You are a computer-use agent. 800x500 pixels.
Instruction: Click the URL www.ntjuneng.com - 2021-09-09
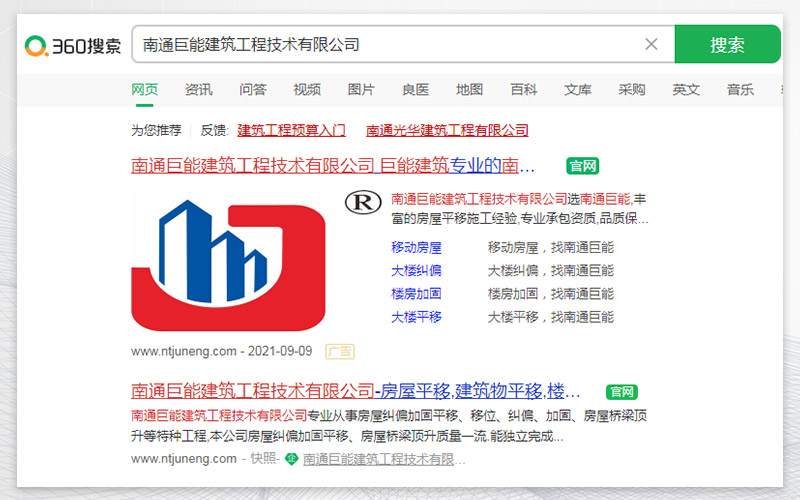221,352
